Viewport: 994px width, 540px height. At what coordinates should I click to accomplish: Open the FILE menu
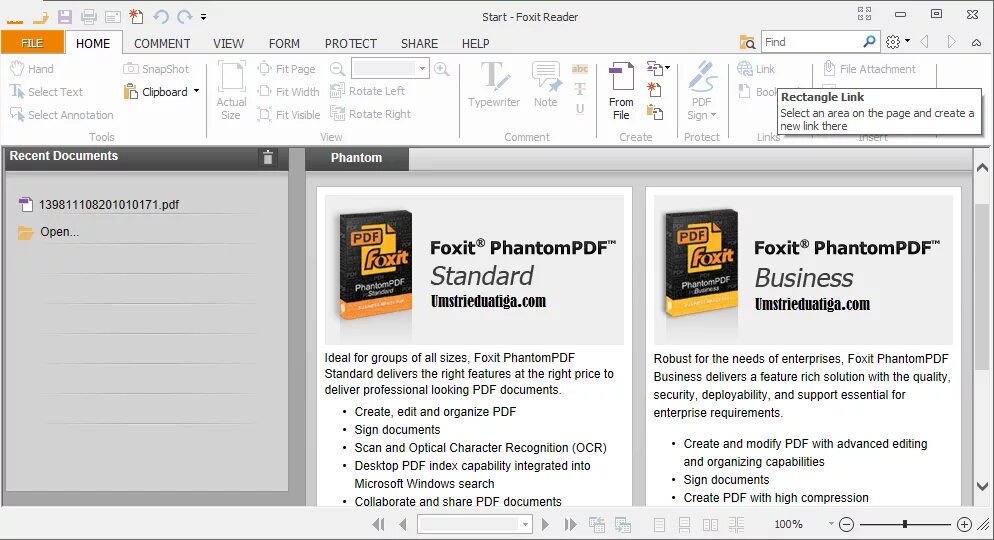coord(32,43)
